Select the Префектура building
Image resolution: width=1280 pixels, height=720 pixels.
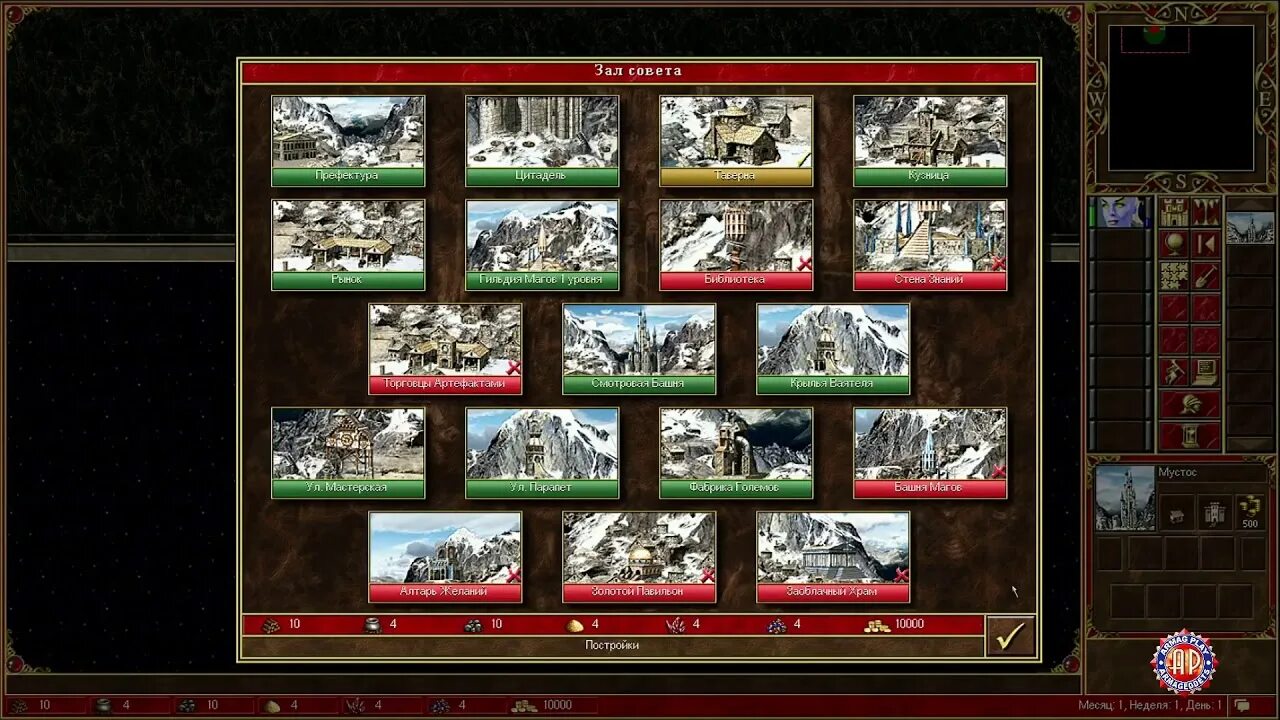pos(348,141)
